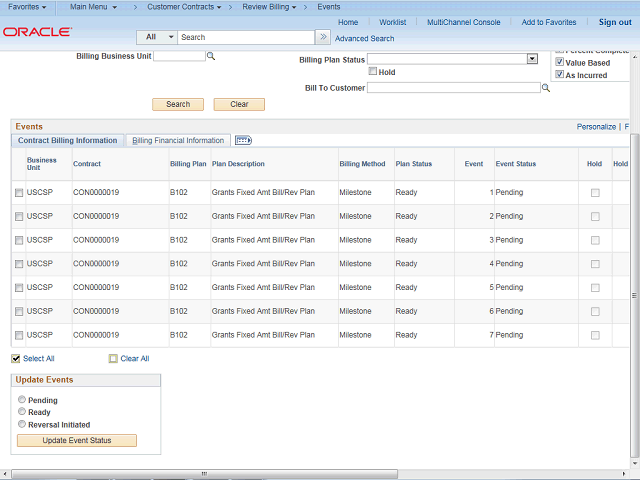Select the Reversal Initiated radio button
Viewport: 640px width, 480px height.
pos(22,424)
